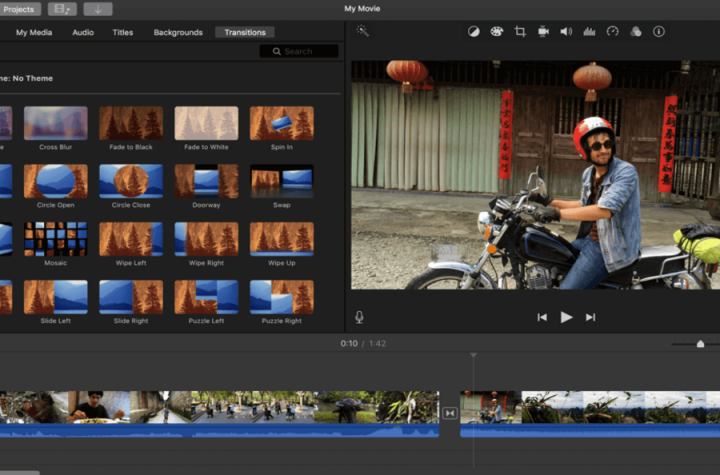Show the clip information inspector

pyautogui.click(x=659, y=31)
